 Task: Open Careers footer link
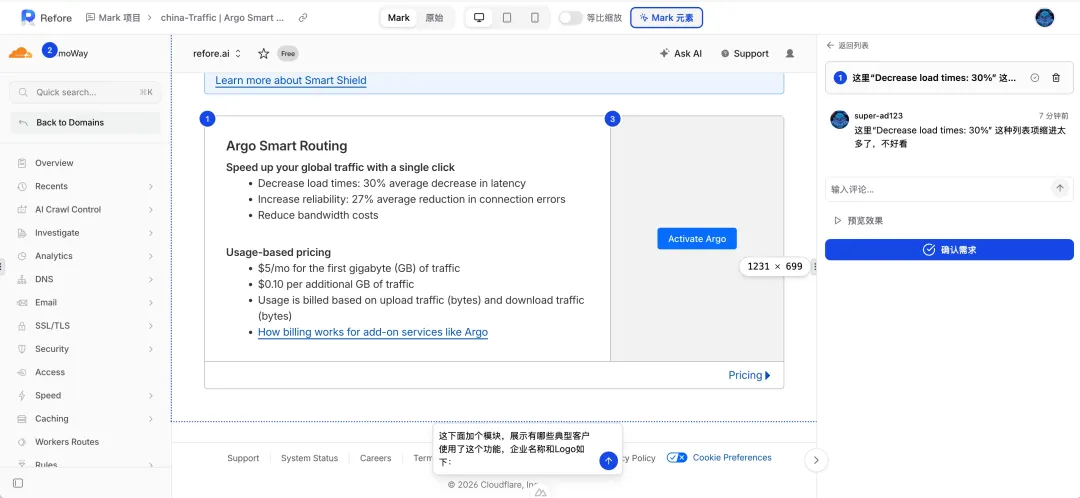pyautogui.click(x=375, y=458)
